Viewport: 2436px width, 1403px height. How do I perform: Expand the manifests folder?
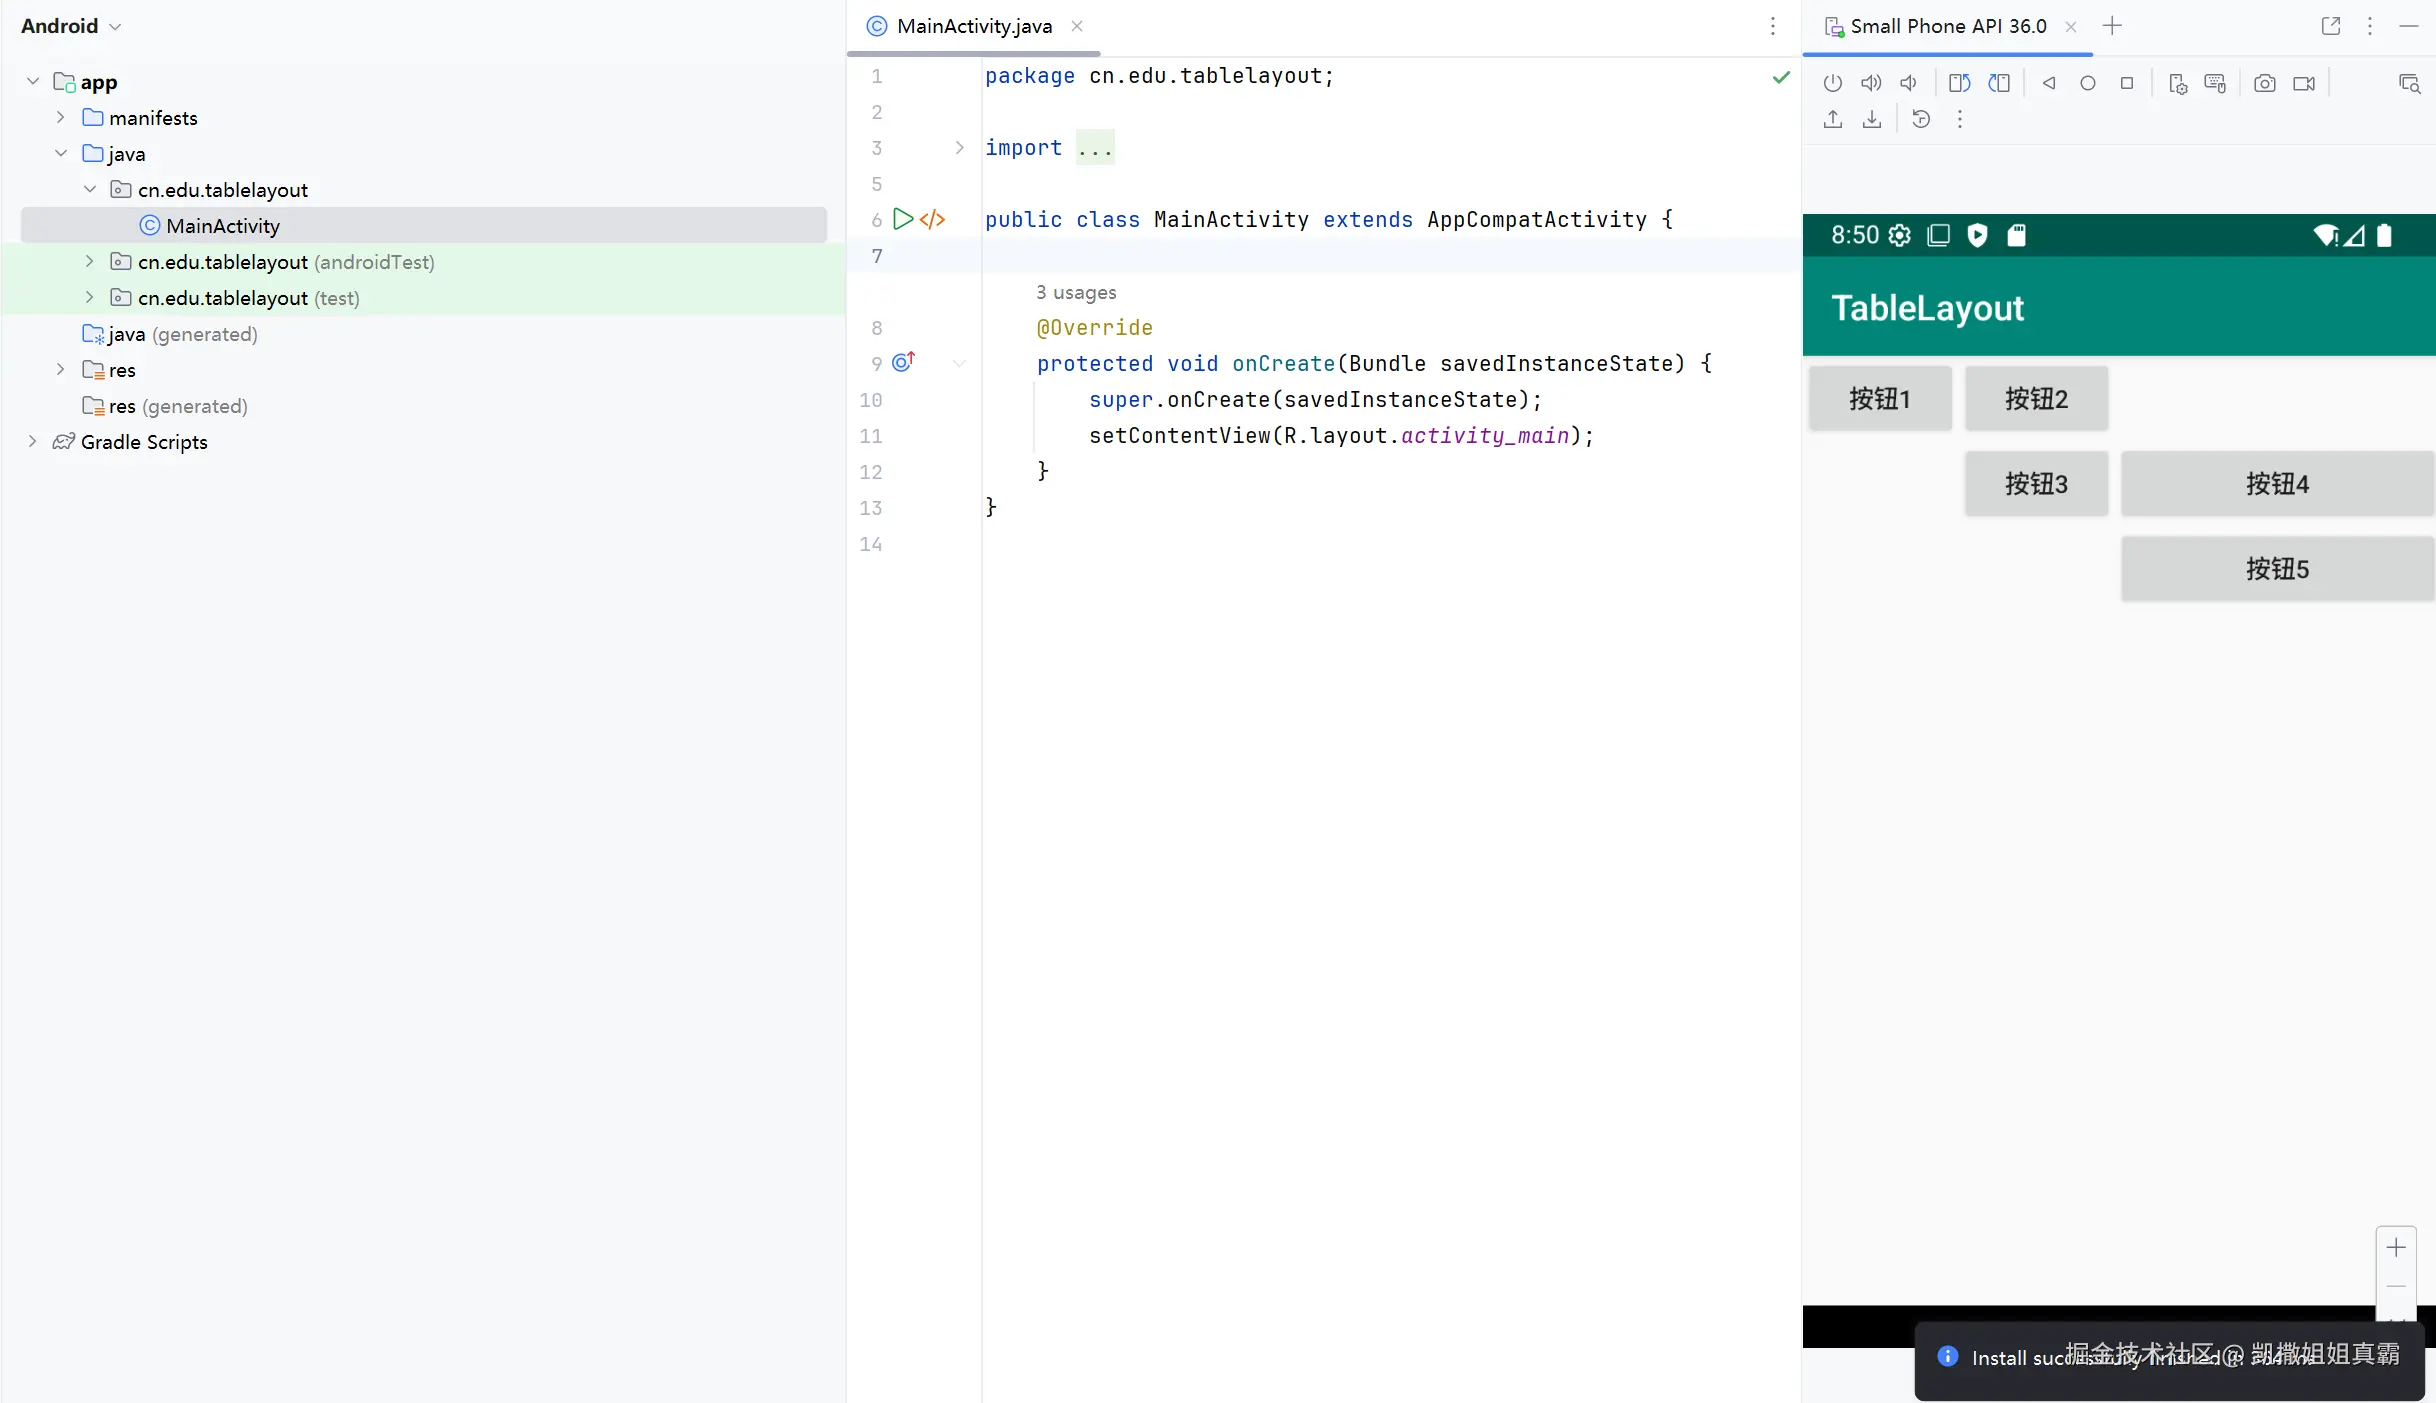[61, 117]
